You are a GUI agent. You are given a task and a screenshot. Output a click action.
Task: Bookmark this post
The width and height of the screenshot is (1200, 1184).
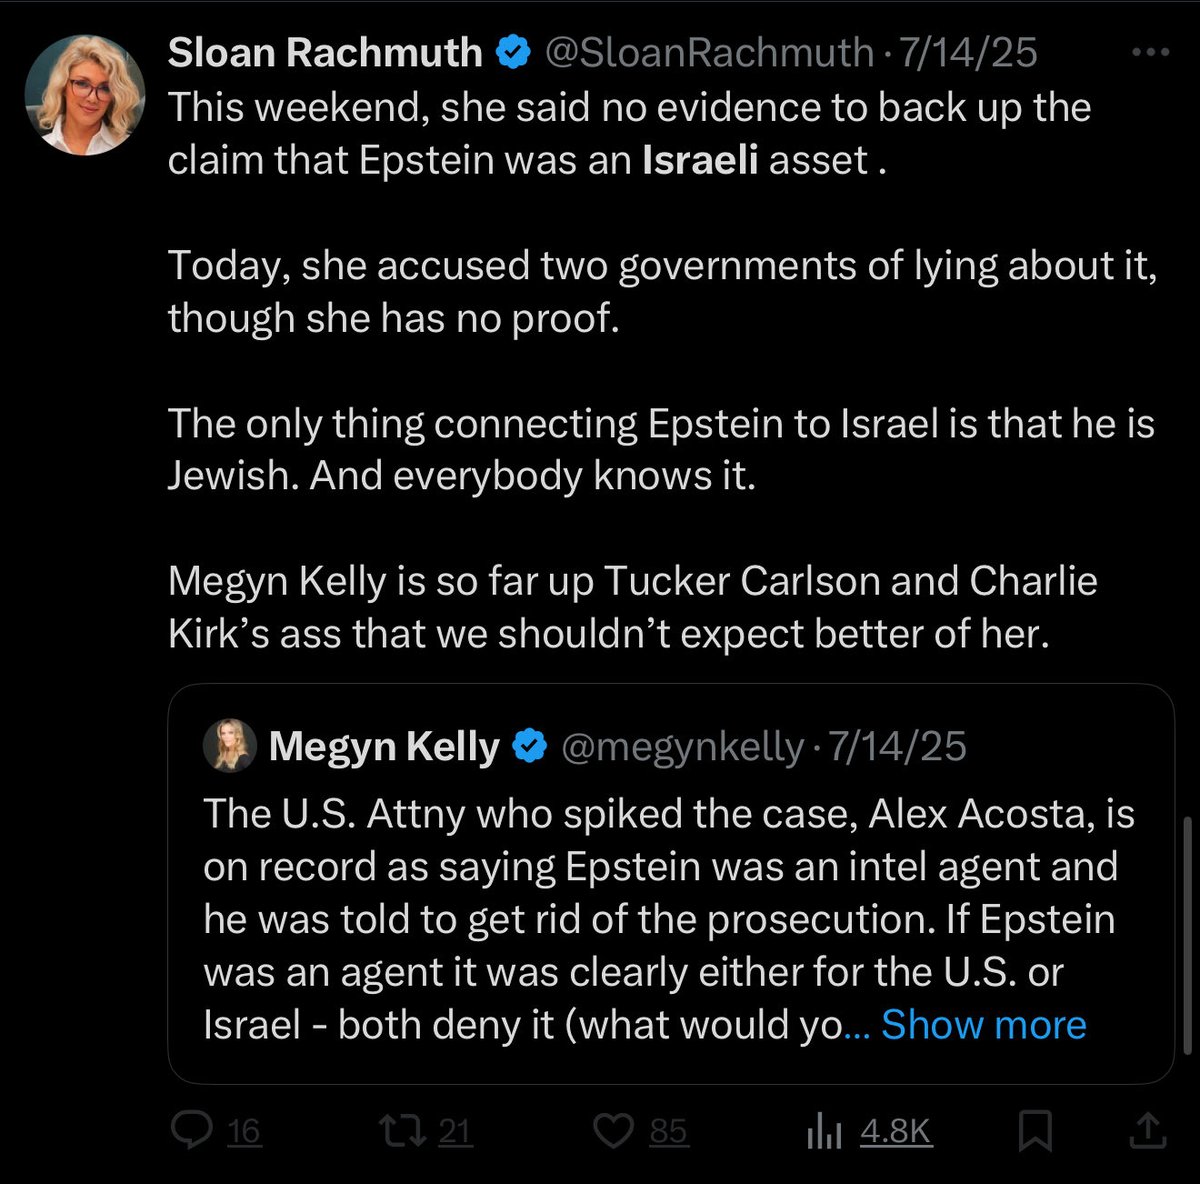tap(1035, 1131)
